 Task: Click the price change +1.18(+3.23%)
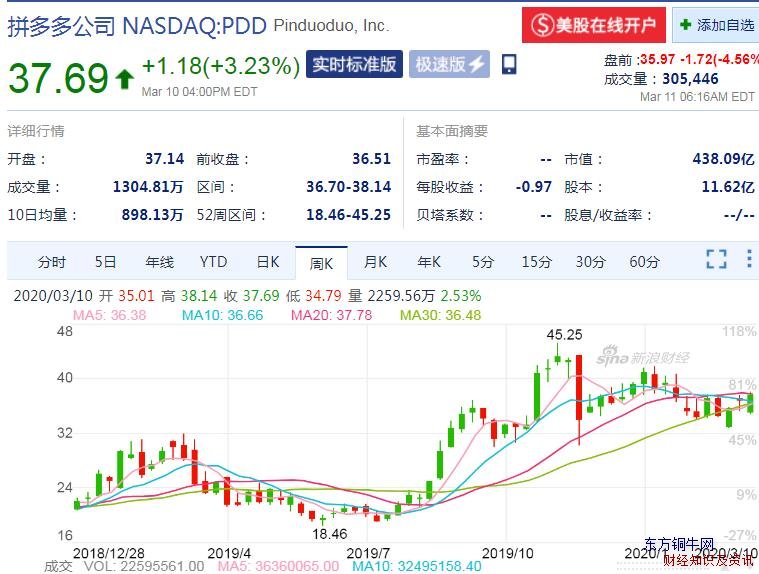pyautogui.click(x=221, y=66)
